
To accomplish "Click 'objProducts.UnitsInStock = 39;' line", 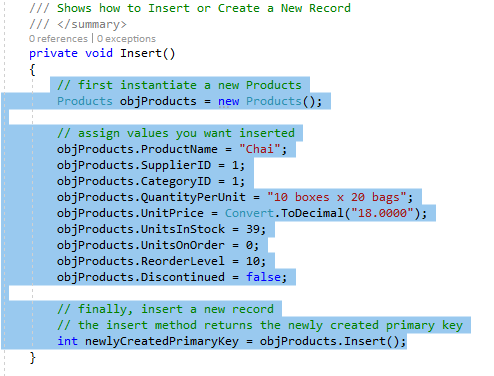I will pos(161,229).
